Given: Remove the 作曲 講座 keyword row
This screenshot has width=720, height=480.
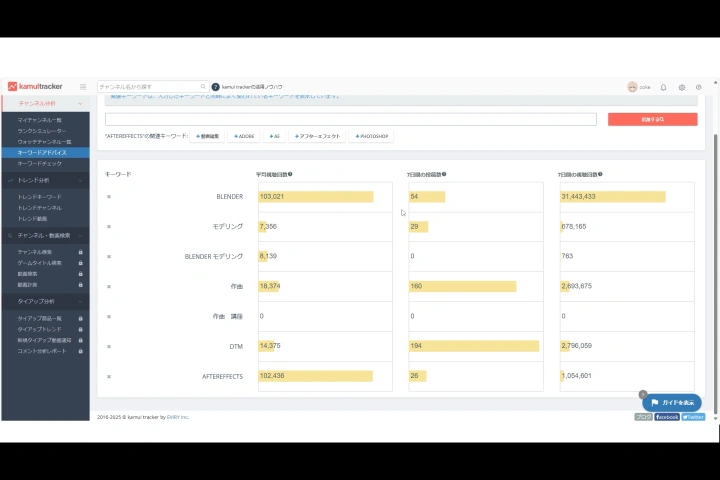Looking at the screenshot, I should click(109, 316).
